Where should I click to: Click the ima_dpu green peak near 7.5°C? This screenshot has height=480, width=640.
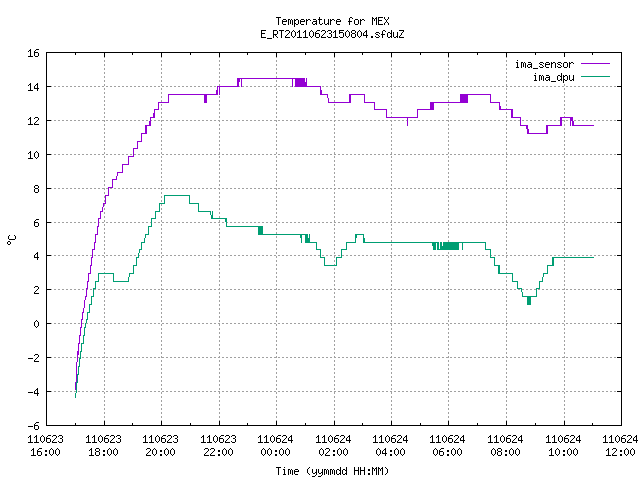click(177, 196)
